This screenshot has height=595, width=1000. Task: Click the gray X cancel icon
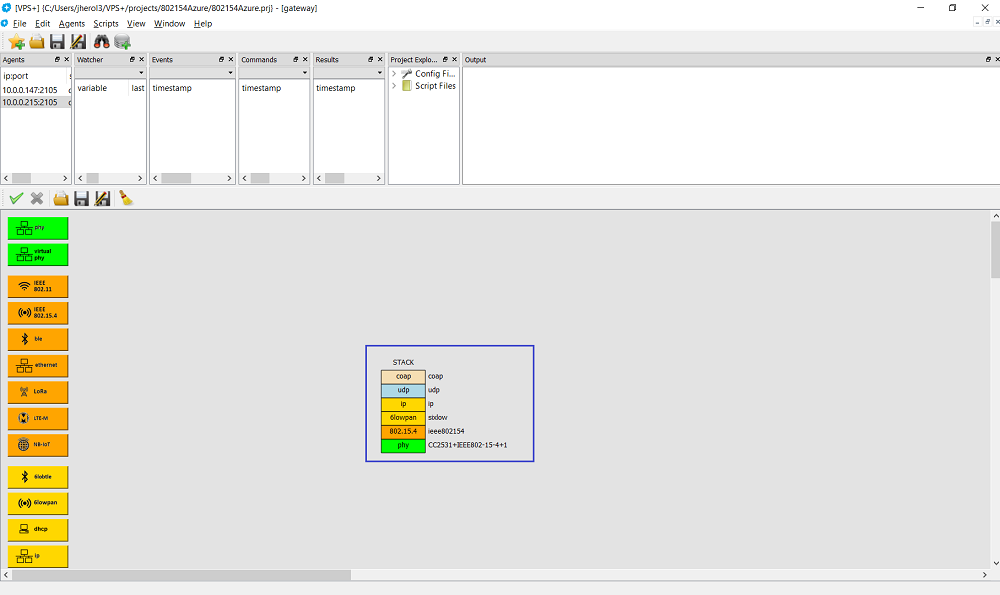(37, 198)
